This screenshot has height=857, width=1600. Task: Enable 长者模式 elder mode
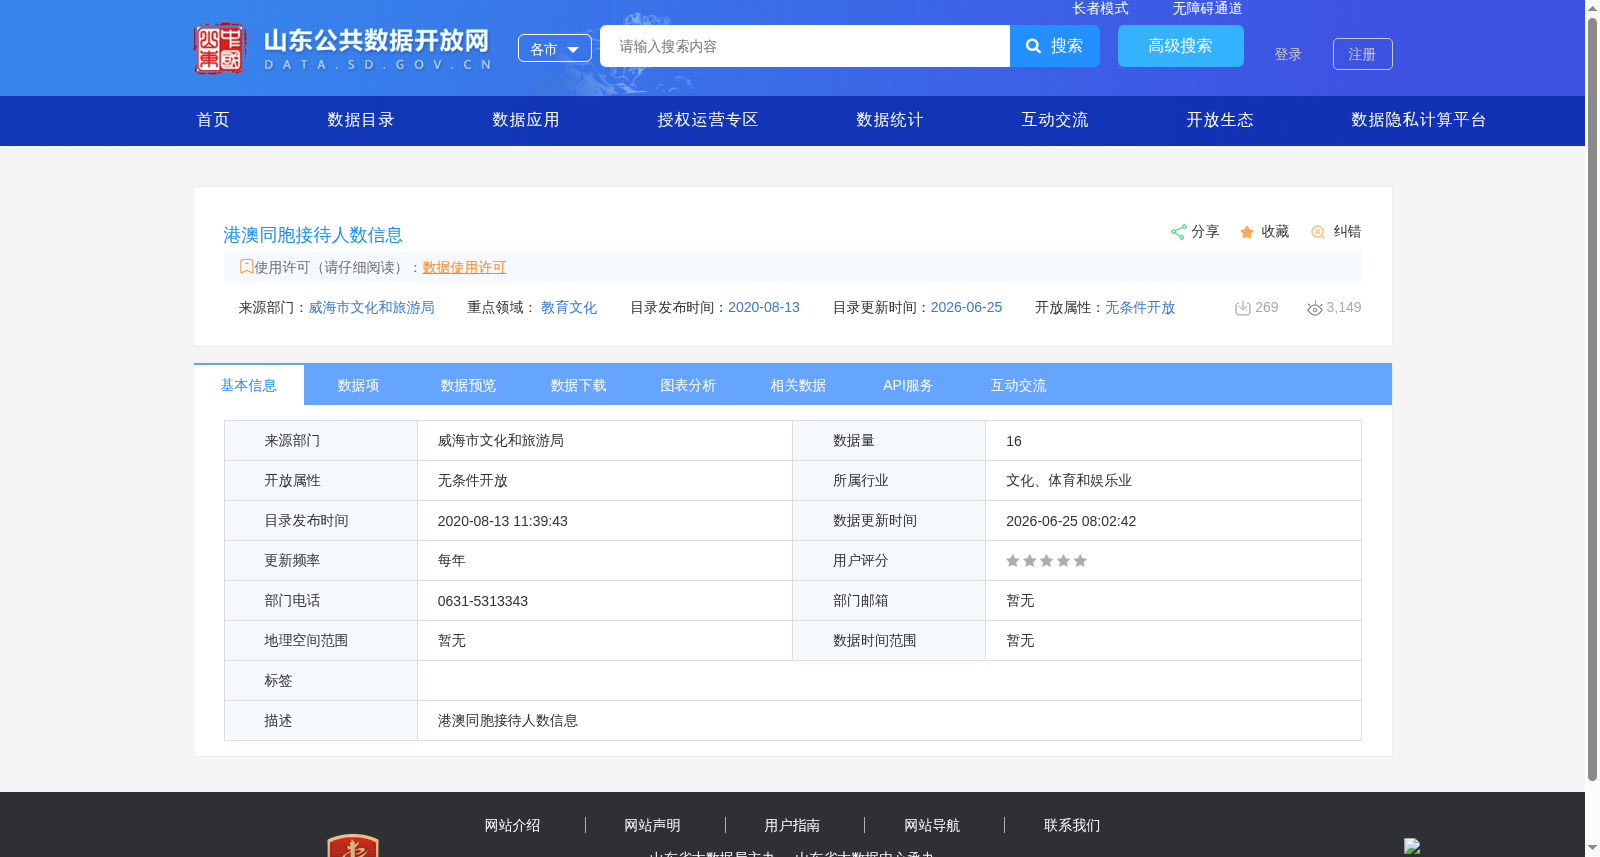click(x=1100, y=8)
